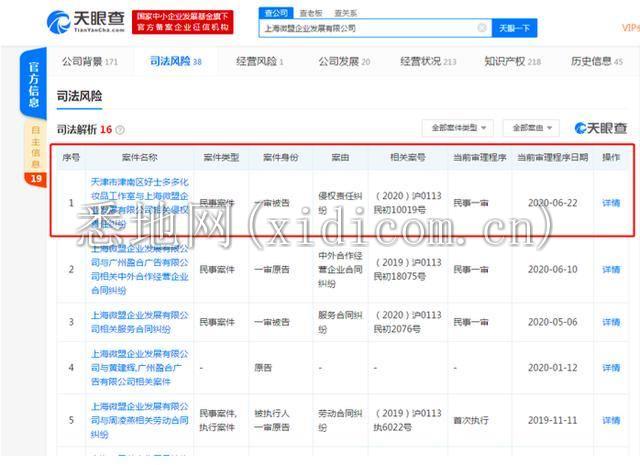Click the red 官方备案企业征信机构 banner

tap(182, 22)
